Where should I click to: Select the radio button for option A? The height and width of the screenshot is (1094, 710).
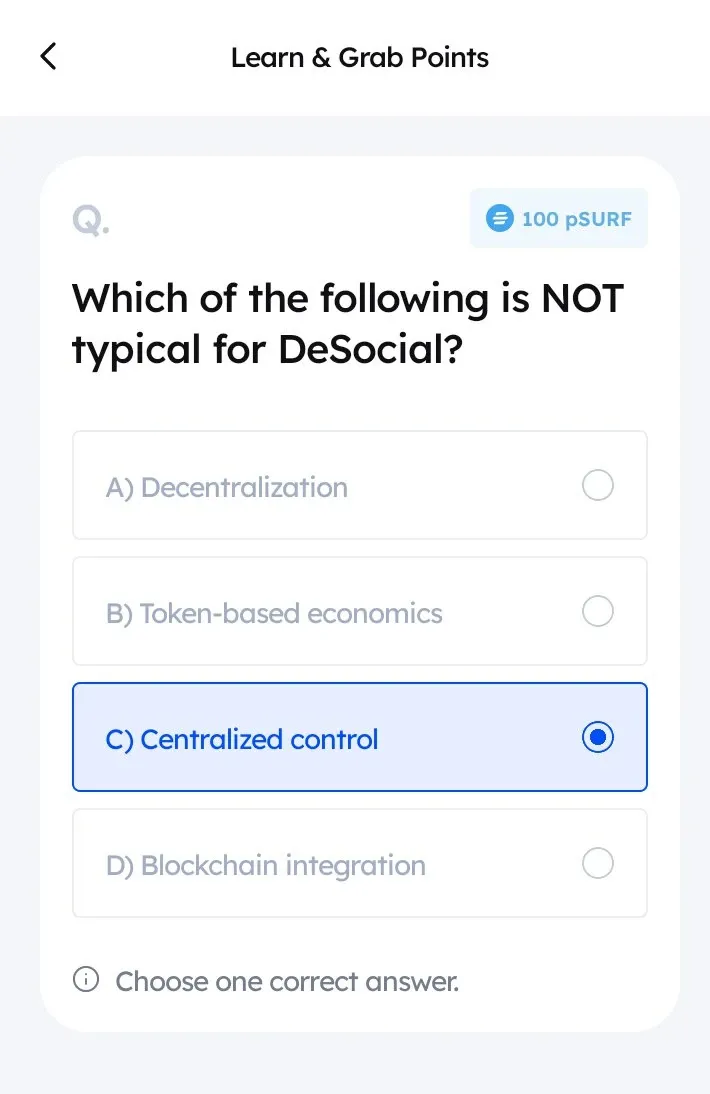coord(597,485)
